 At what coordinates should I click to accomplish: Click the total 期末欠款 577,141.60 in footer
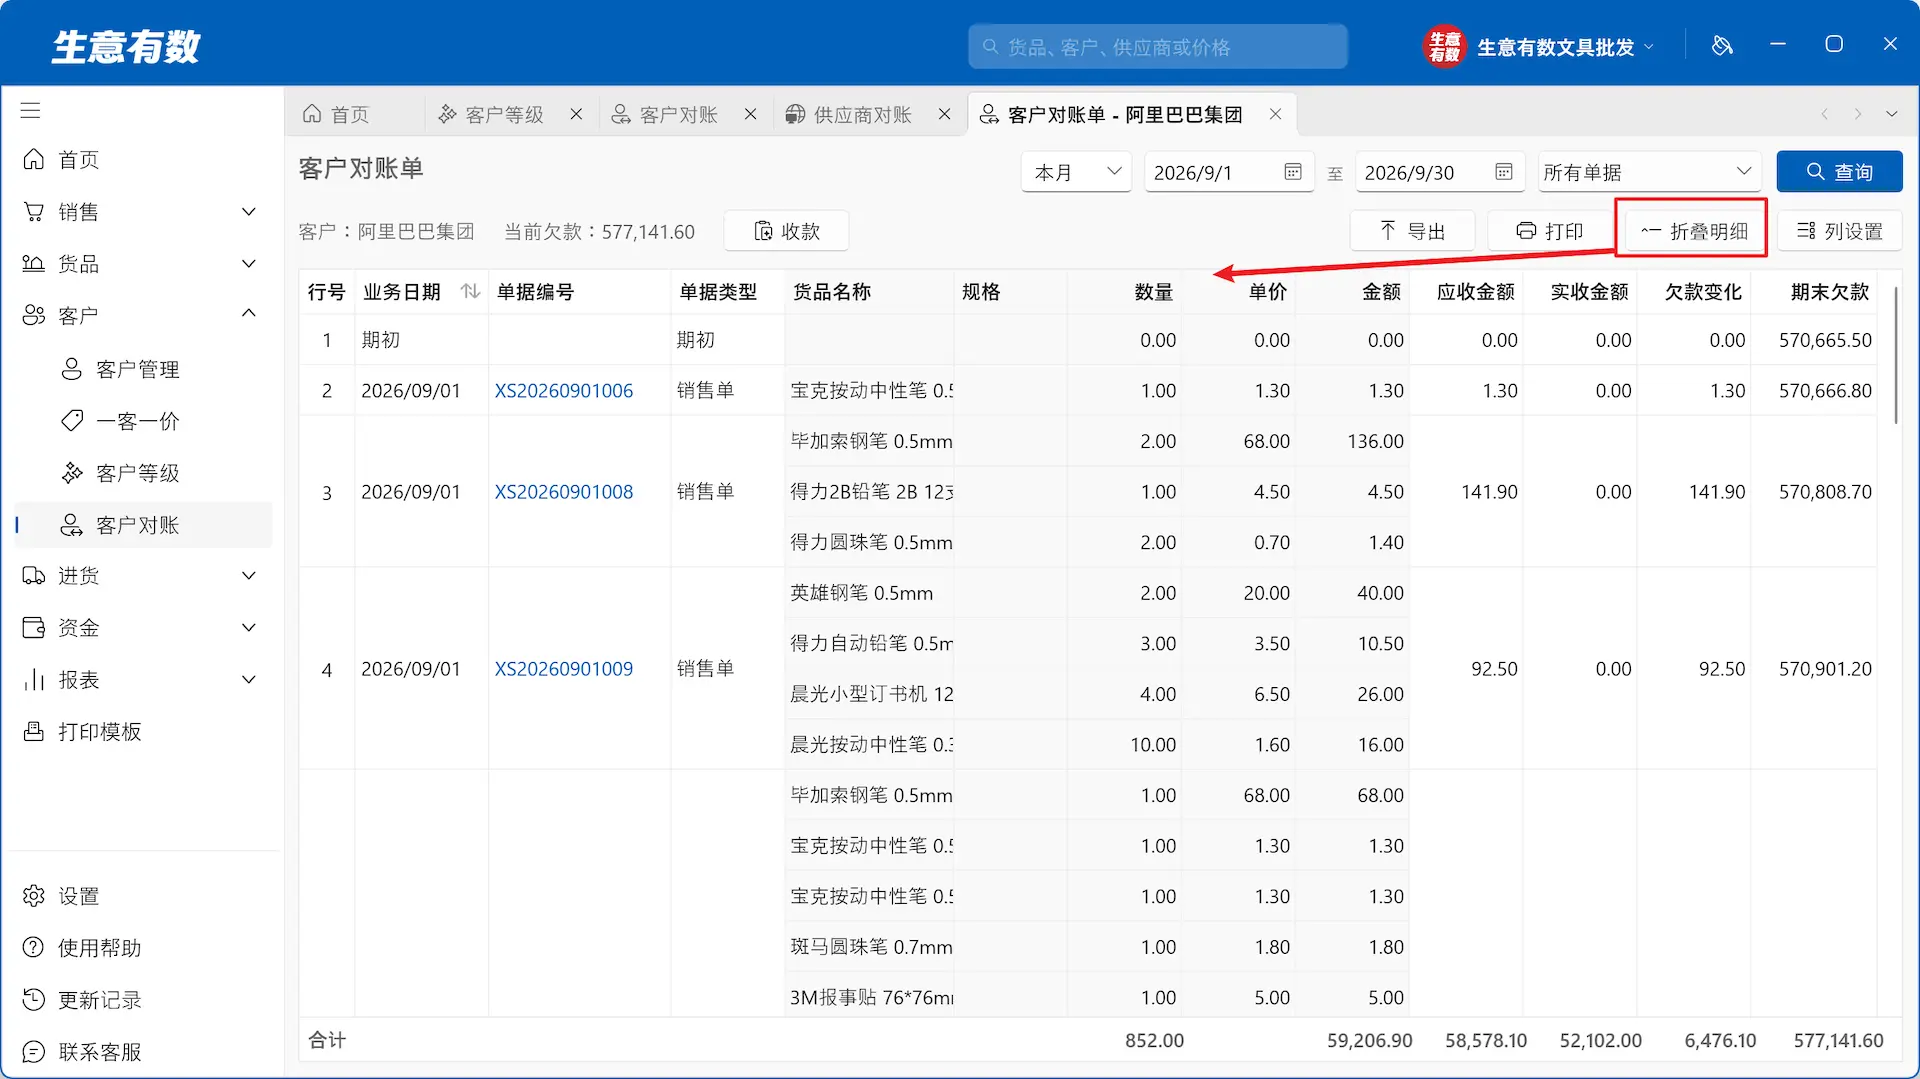point(1838,1040)
